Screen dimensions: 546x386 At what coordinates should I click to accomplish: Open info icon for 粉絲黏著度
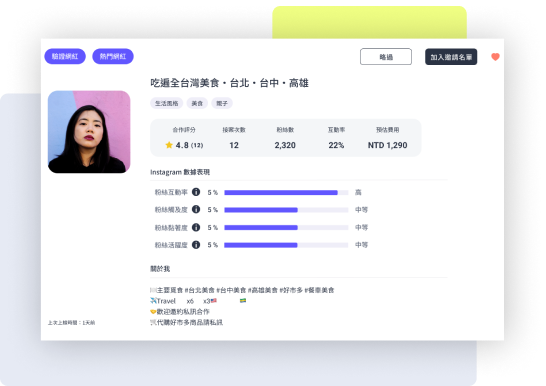click(x=196, y=227)
